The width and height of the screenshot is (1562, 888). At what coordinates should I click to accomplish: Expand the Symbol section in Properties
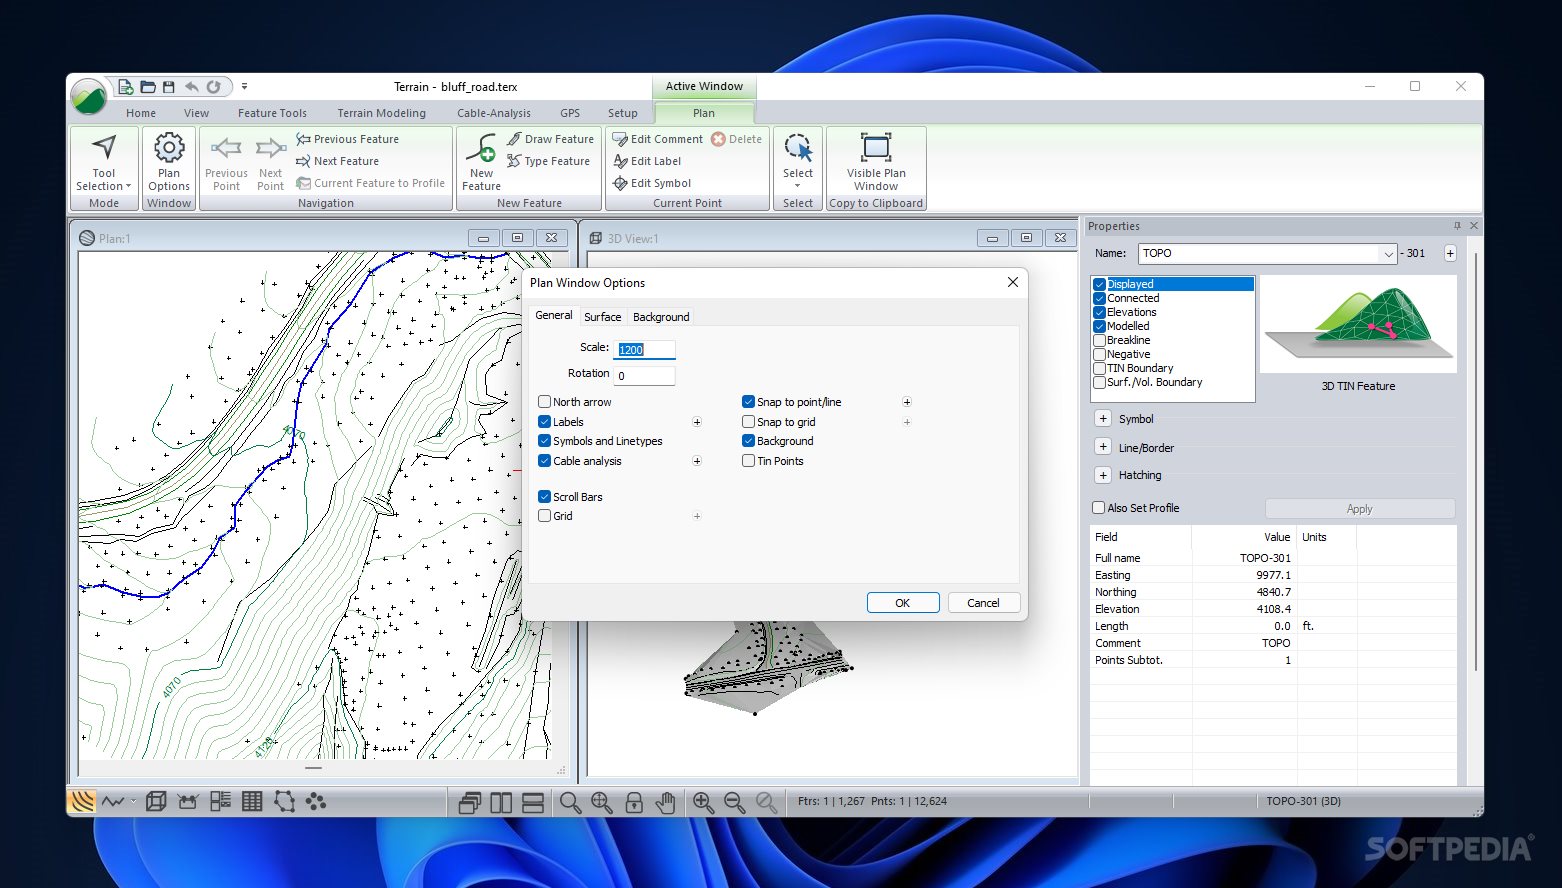click(1103, 419)
